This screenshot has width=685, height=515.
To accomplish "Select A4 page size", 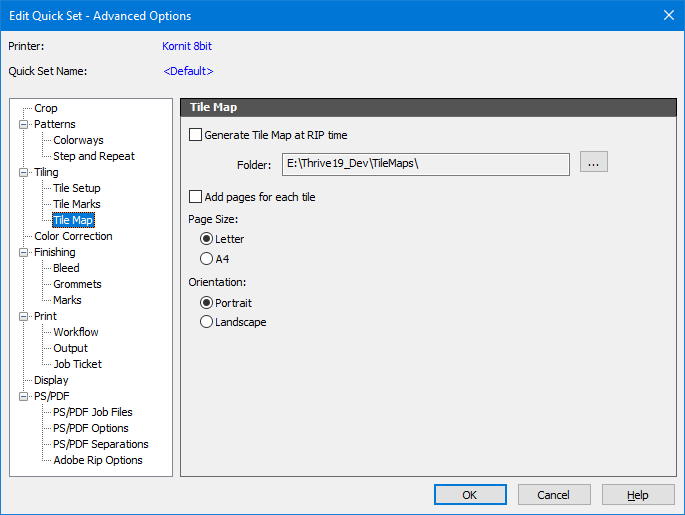I will (207, 259).
